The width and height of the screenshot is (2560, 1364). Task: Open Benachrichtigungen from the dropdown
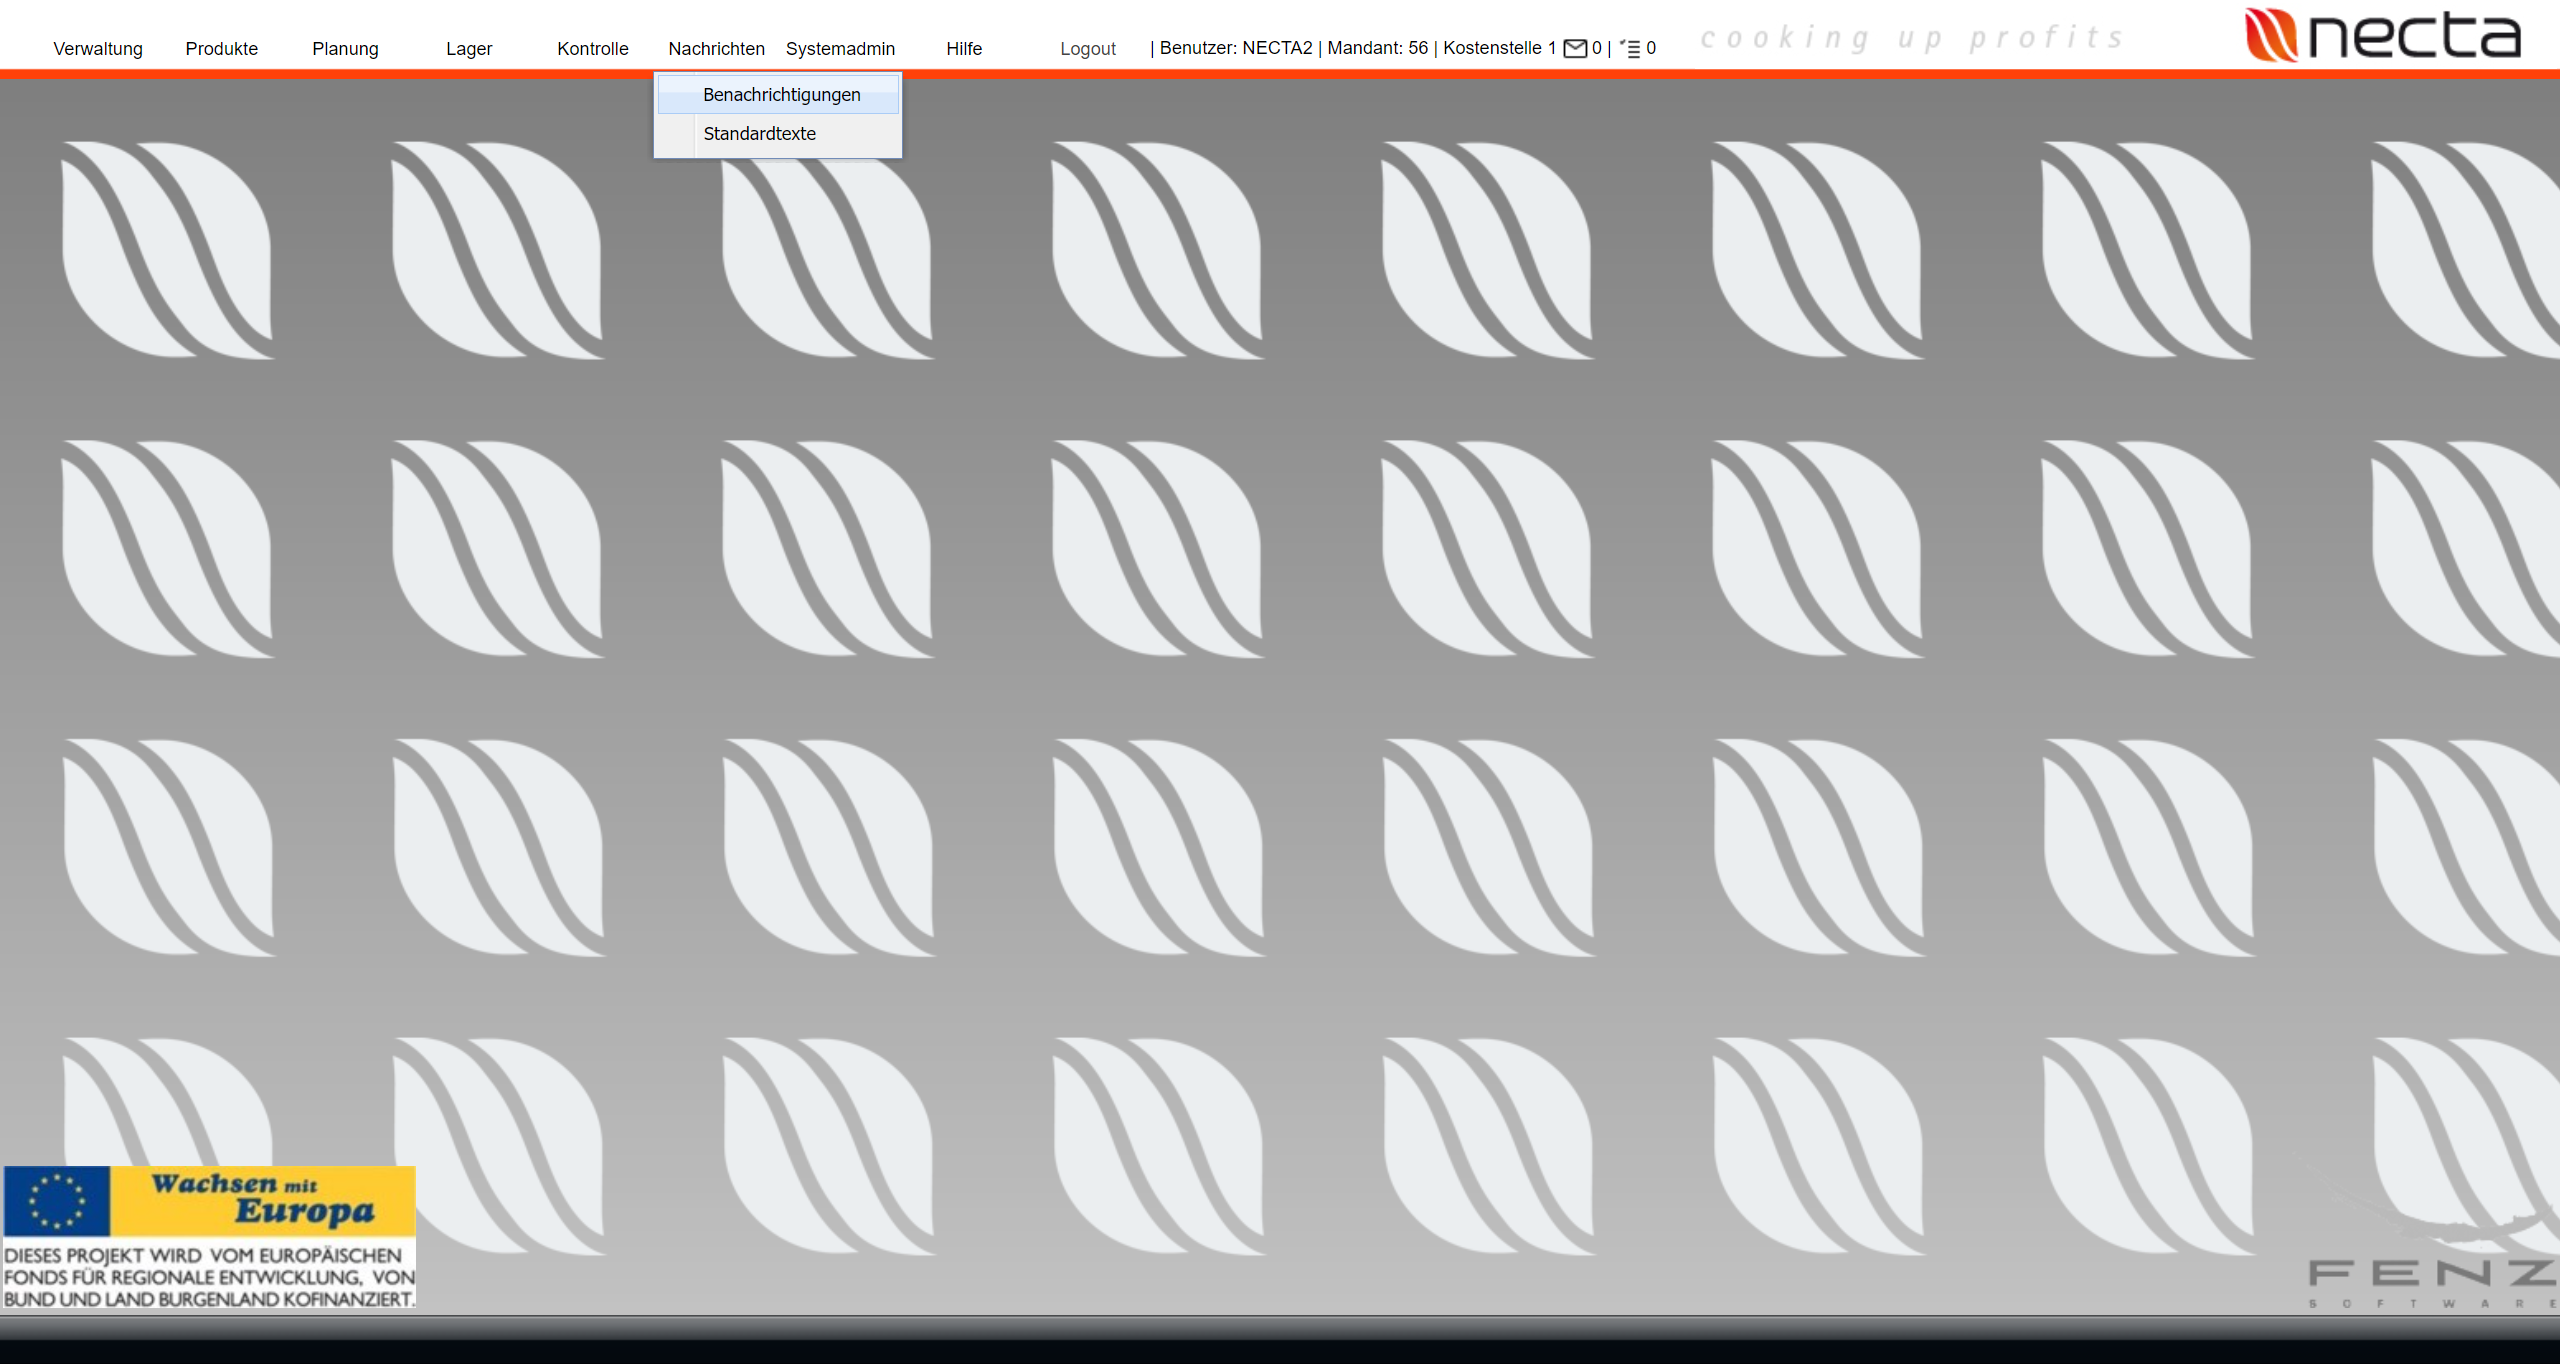[x=781, y=95]
